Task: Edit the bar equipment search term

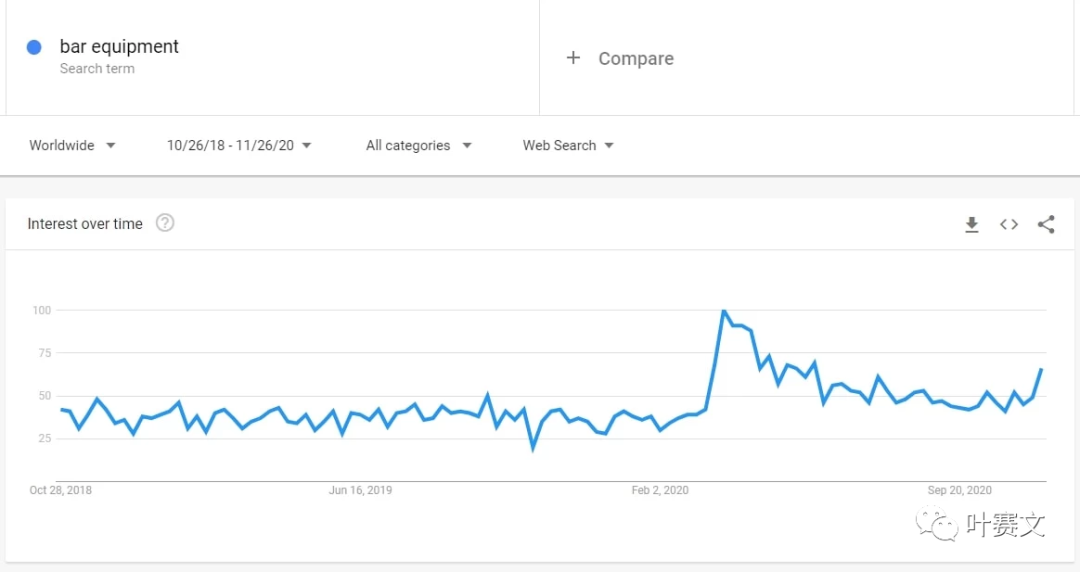Action: 119,47
